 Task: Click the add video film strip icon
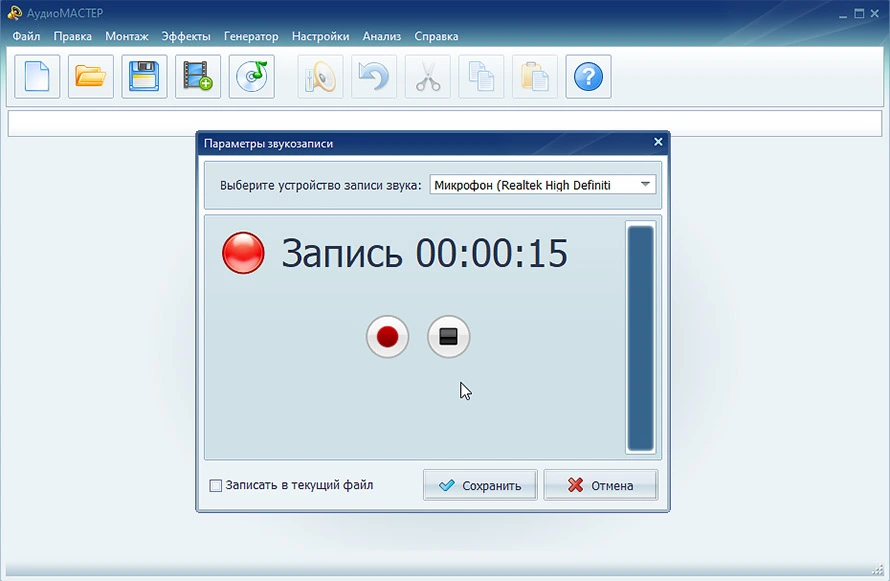[198, 77]
